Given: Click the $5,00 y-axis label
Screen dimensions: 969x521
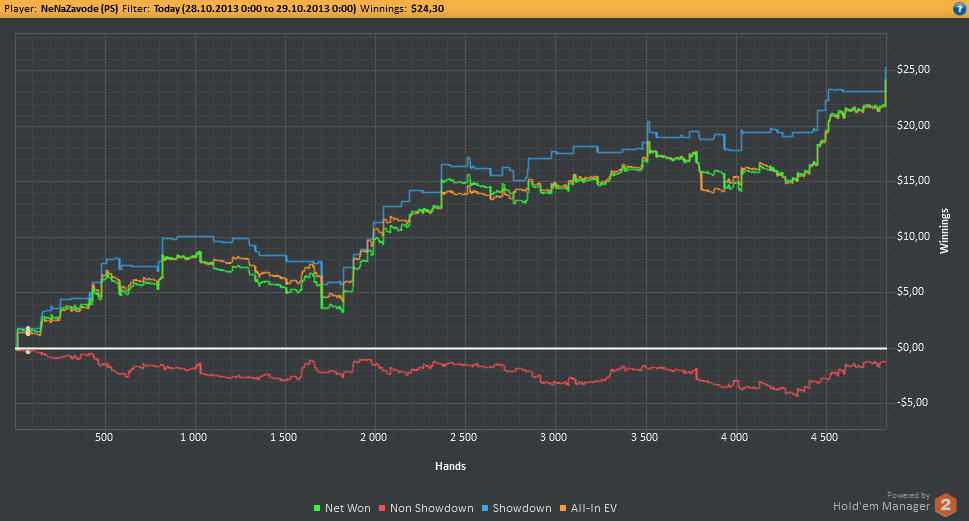Looking at the screenshot, I should [x=911, y=291].
